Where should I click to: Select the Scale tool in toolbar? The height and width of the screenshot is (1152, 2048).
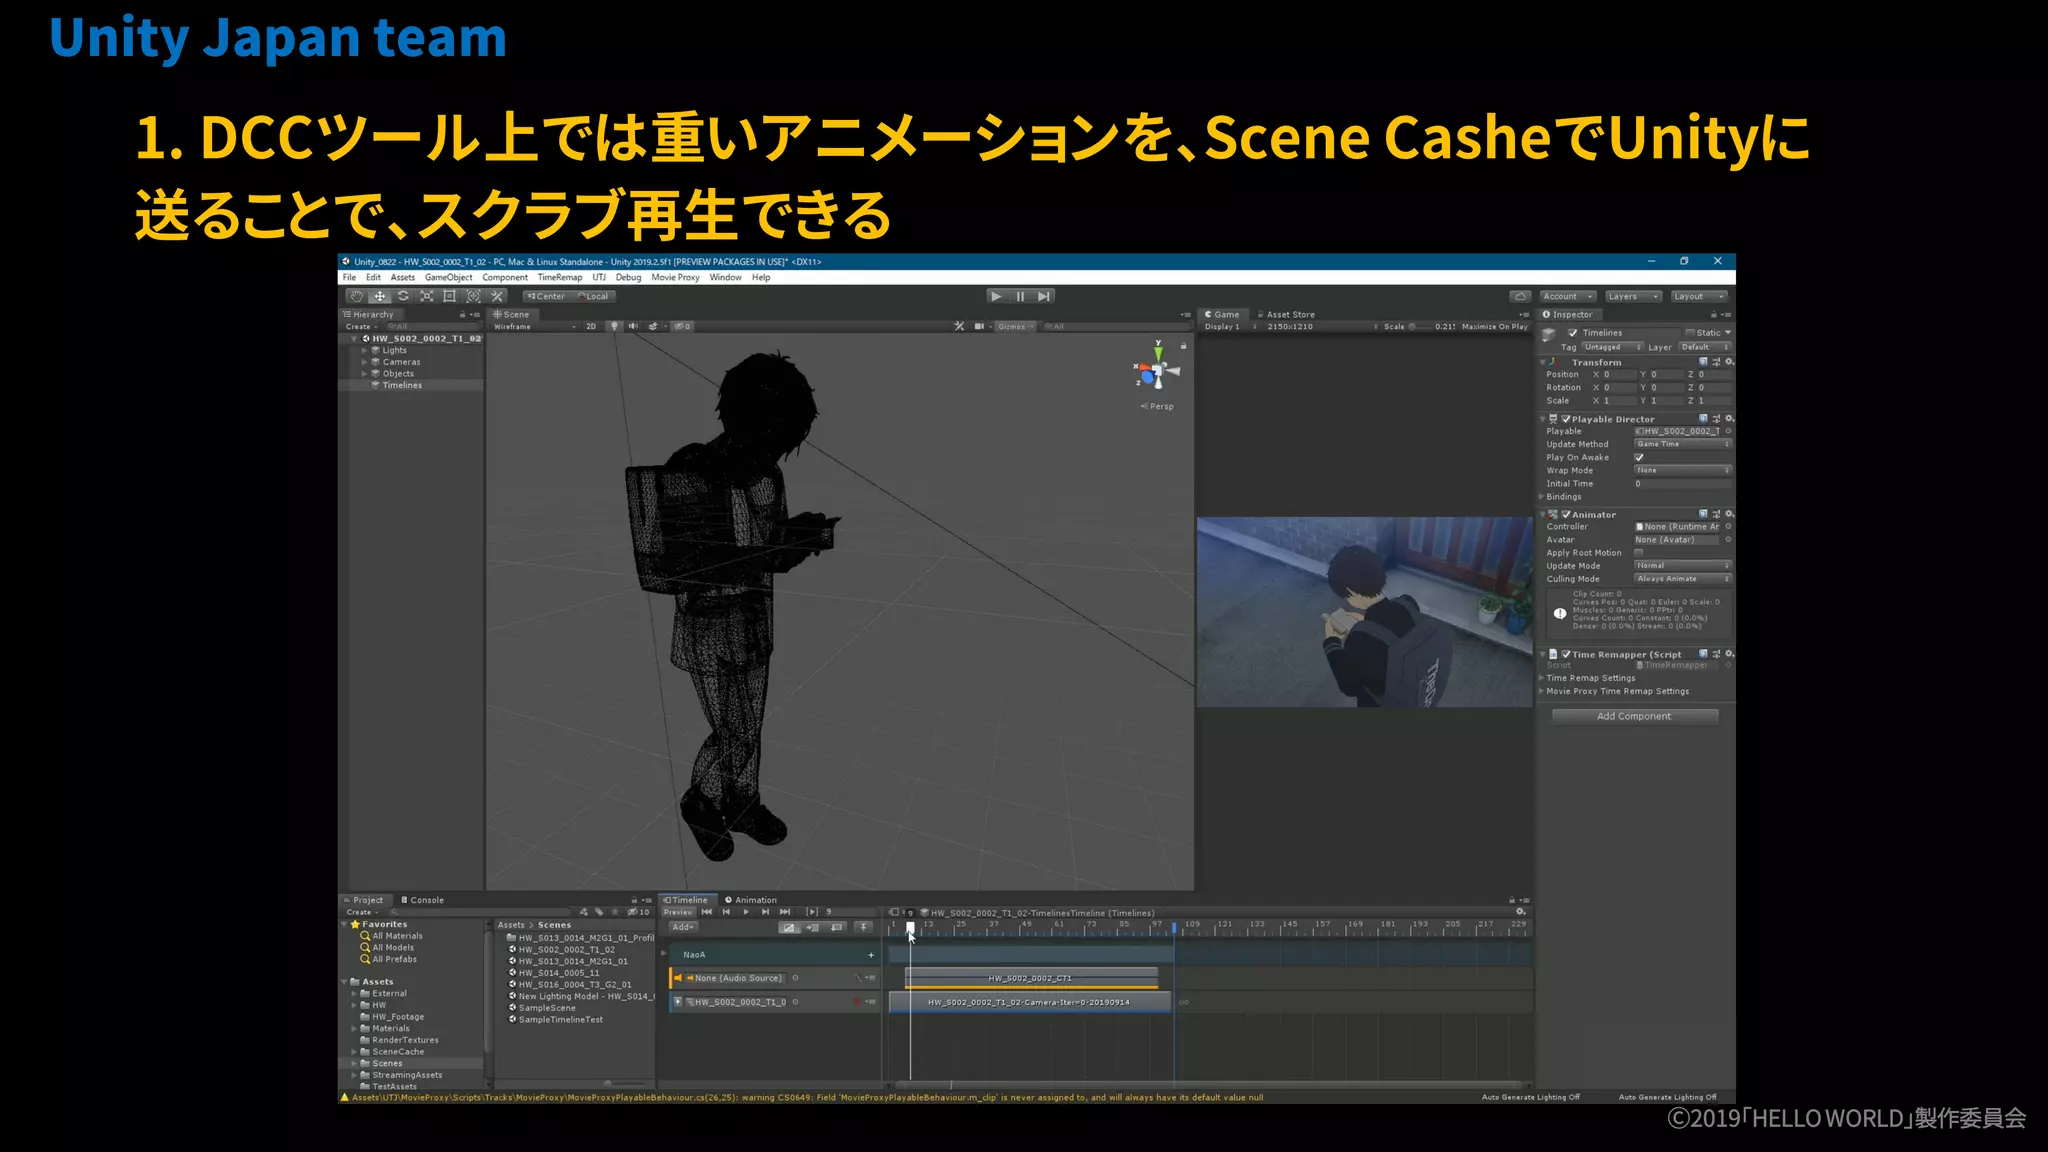[x=427, y=296]
